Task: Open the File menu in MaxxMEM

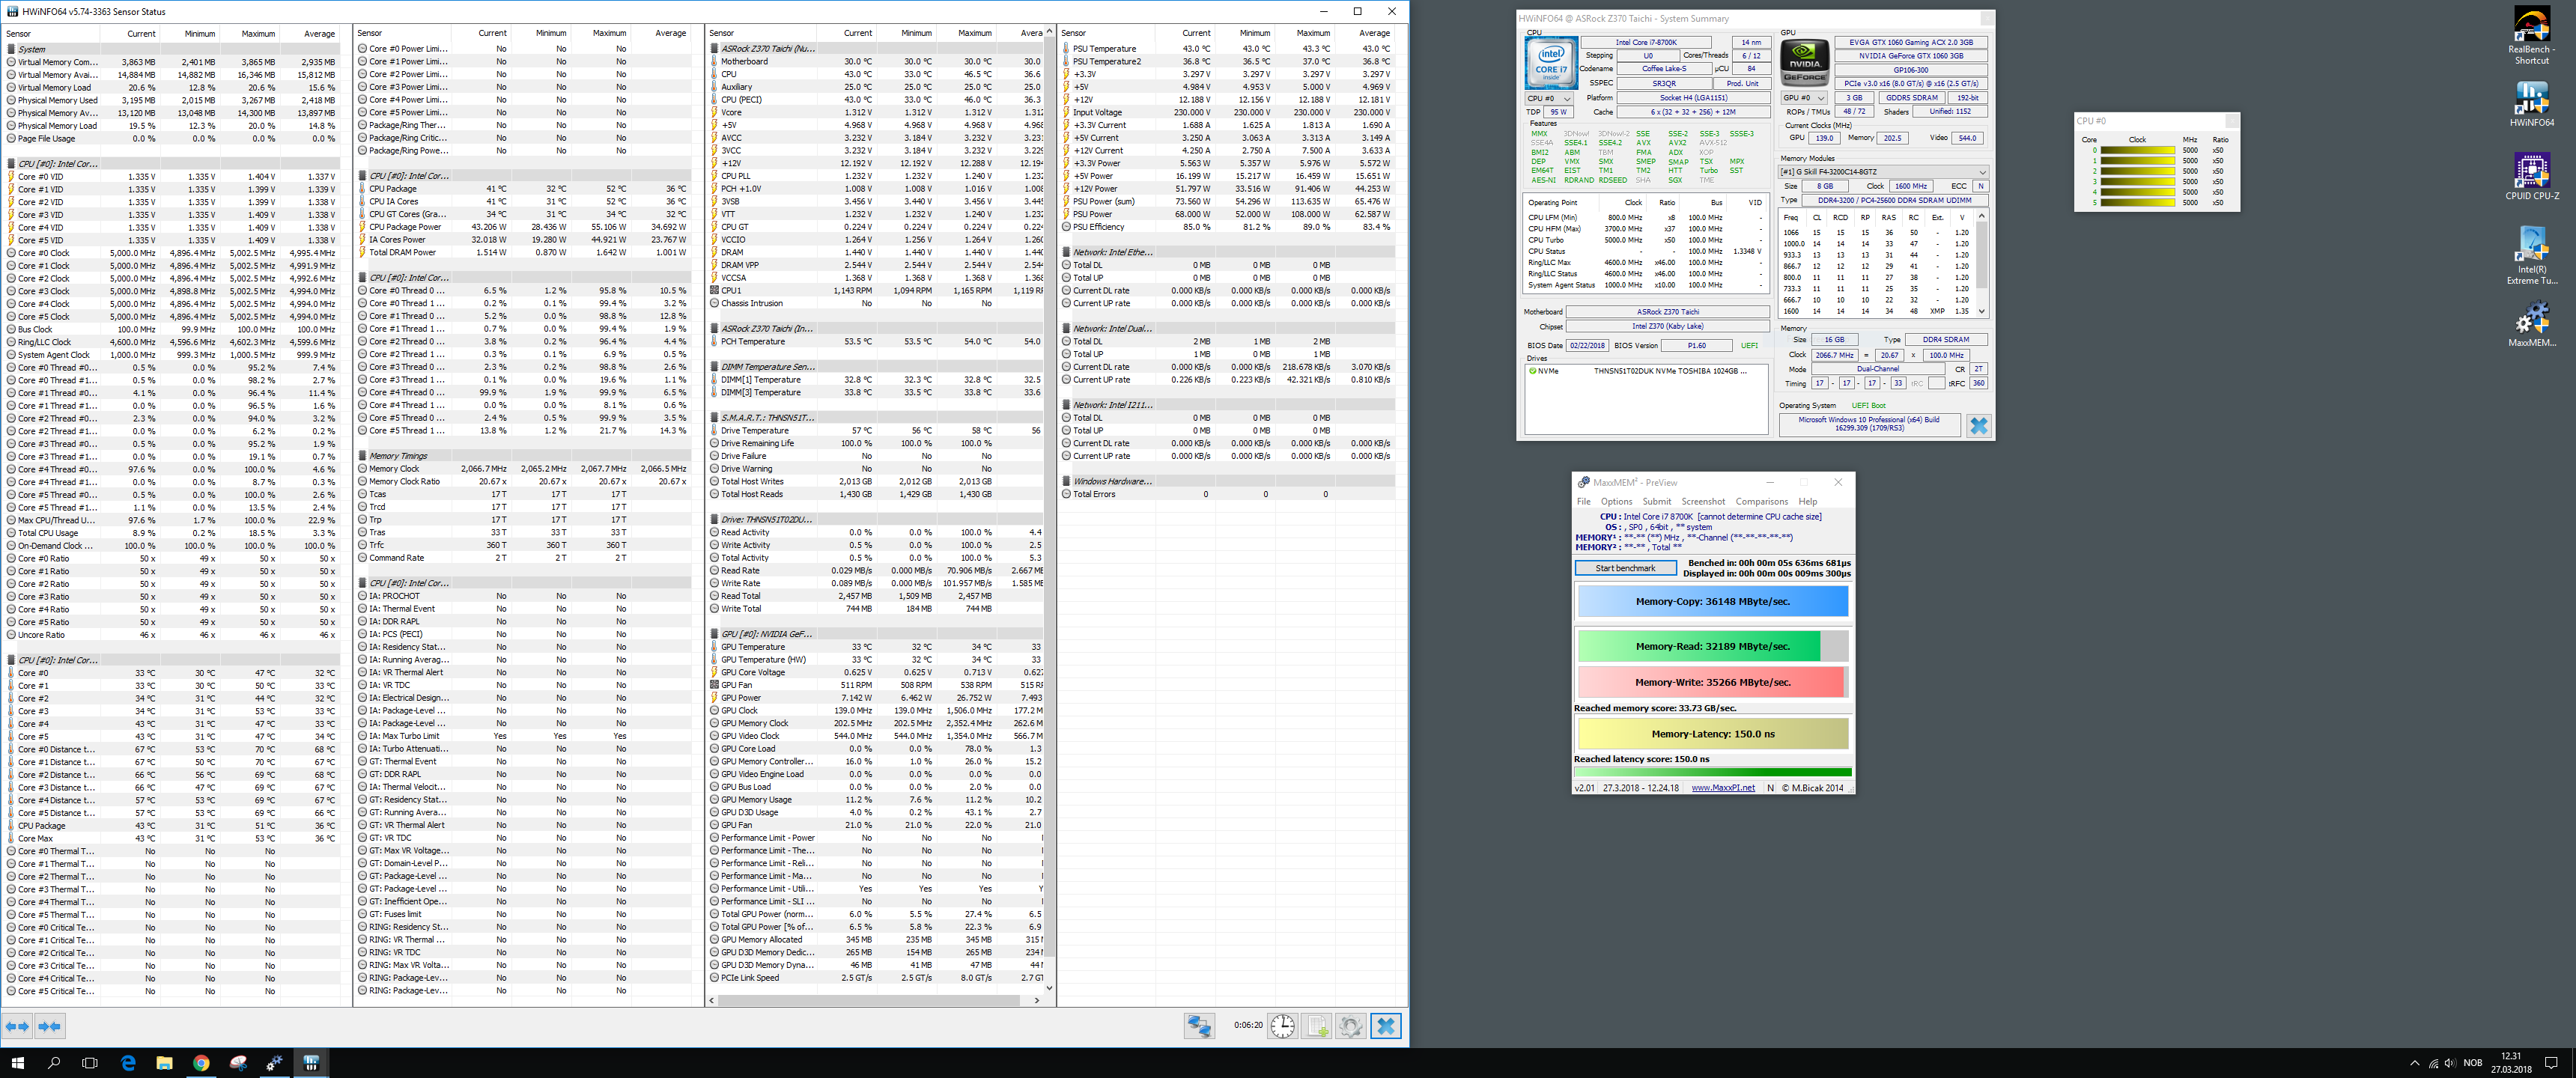Action: [1583, 501]
